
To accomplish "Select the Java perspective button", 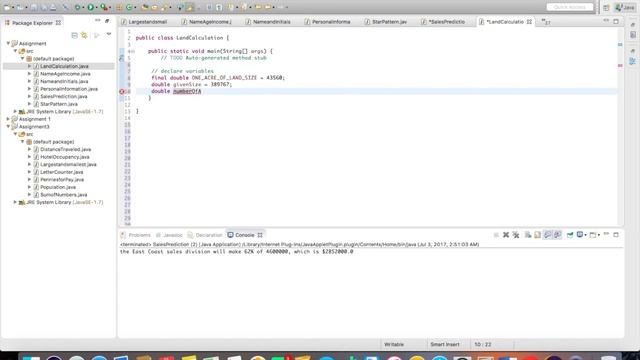I will pyautogui.click(x=625, y=7).
